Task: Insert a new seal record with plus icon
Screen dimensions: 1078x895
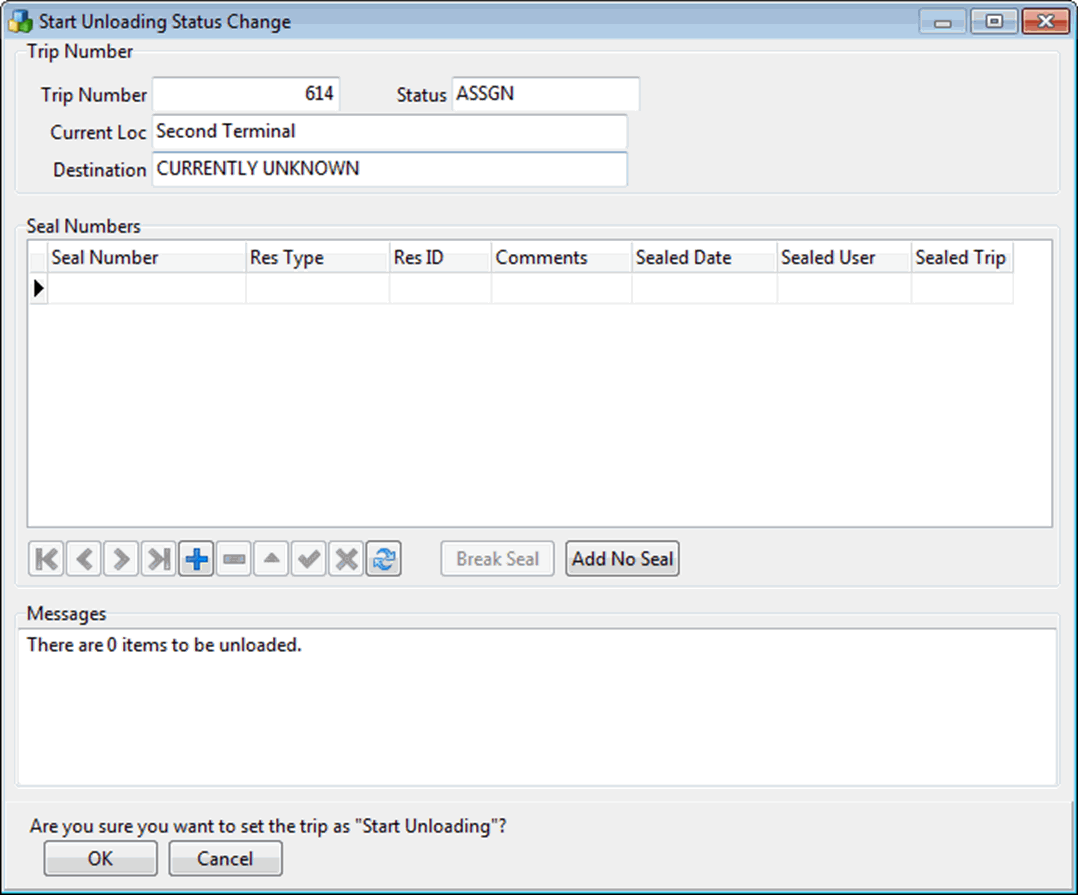Action: [196, 558]
